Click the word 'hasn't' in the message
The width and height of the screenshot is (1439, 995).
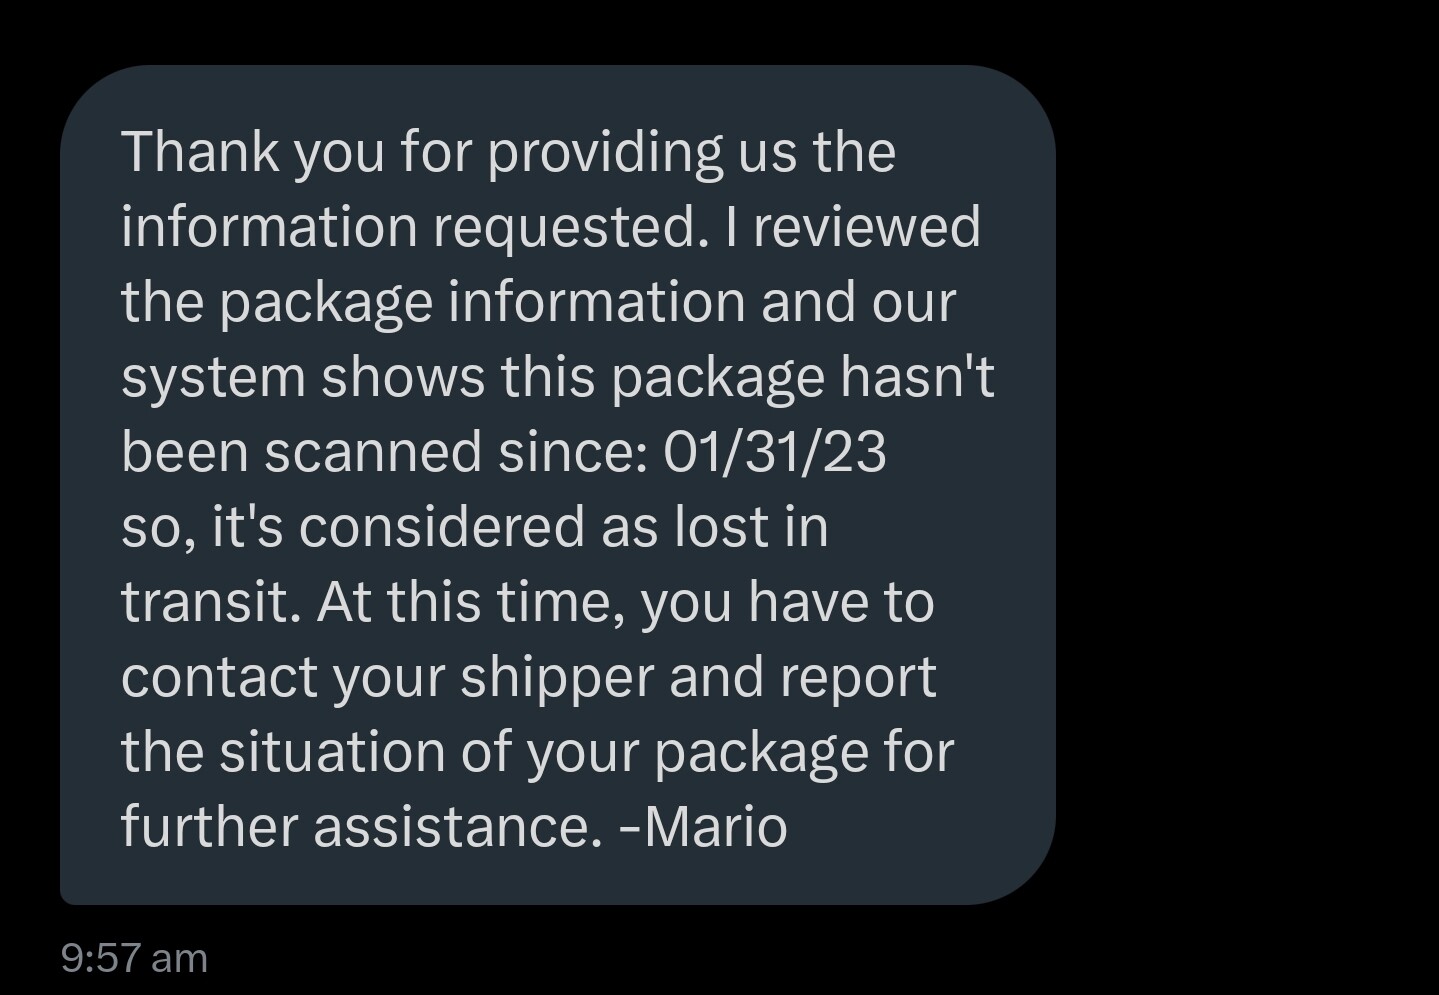[918, 377]
